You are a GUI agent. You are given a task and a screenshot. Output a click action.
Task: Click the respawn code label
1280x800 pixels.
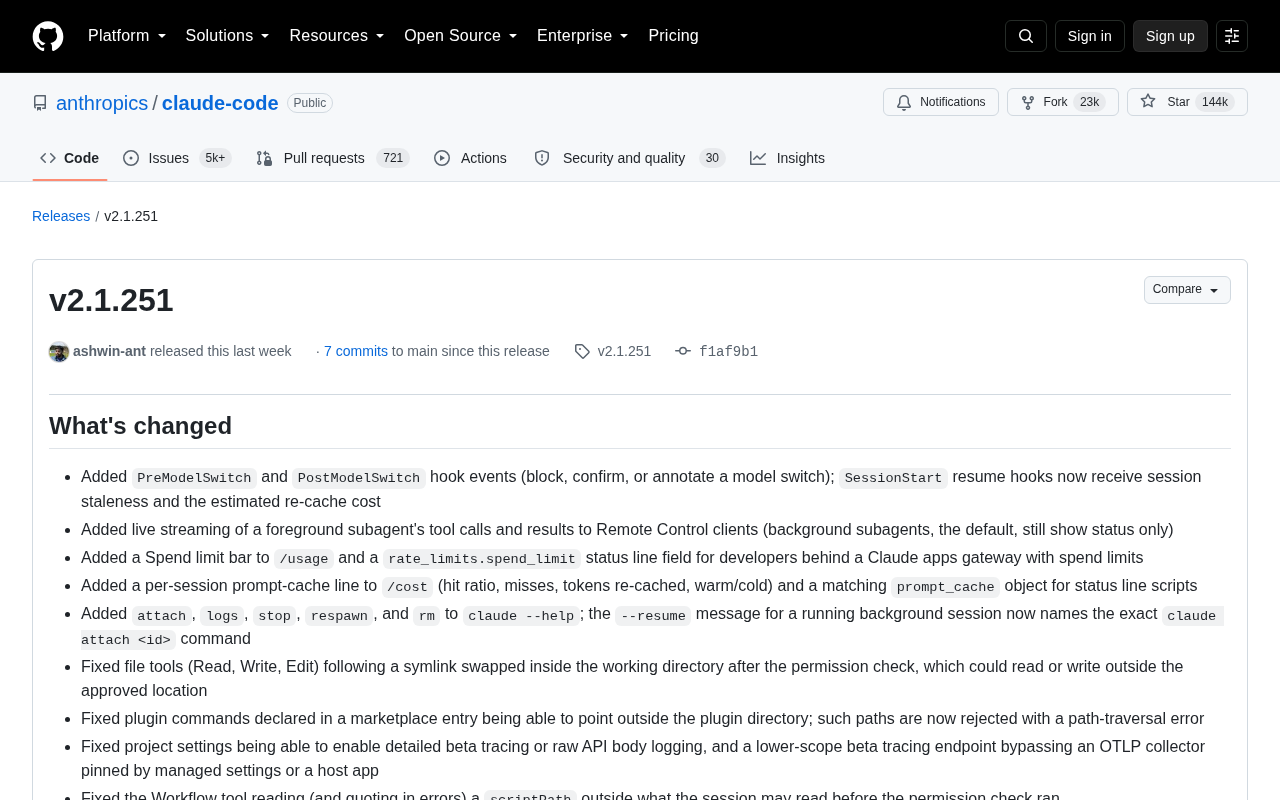pos(339,615)
